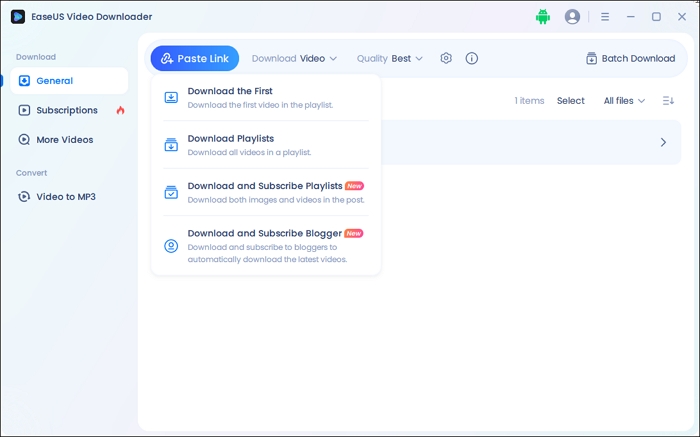Viewport: 700px width, 437px height.
Task: Click the green Android app icon
Action: click(x=543, y=17)
